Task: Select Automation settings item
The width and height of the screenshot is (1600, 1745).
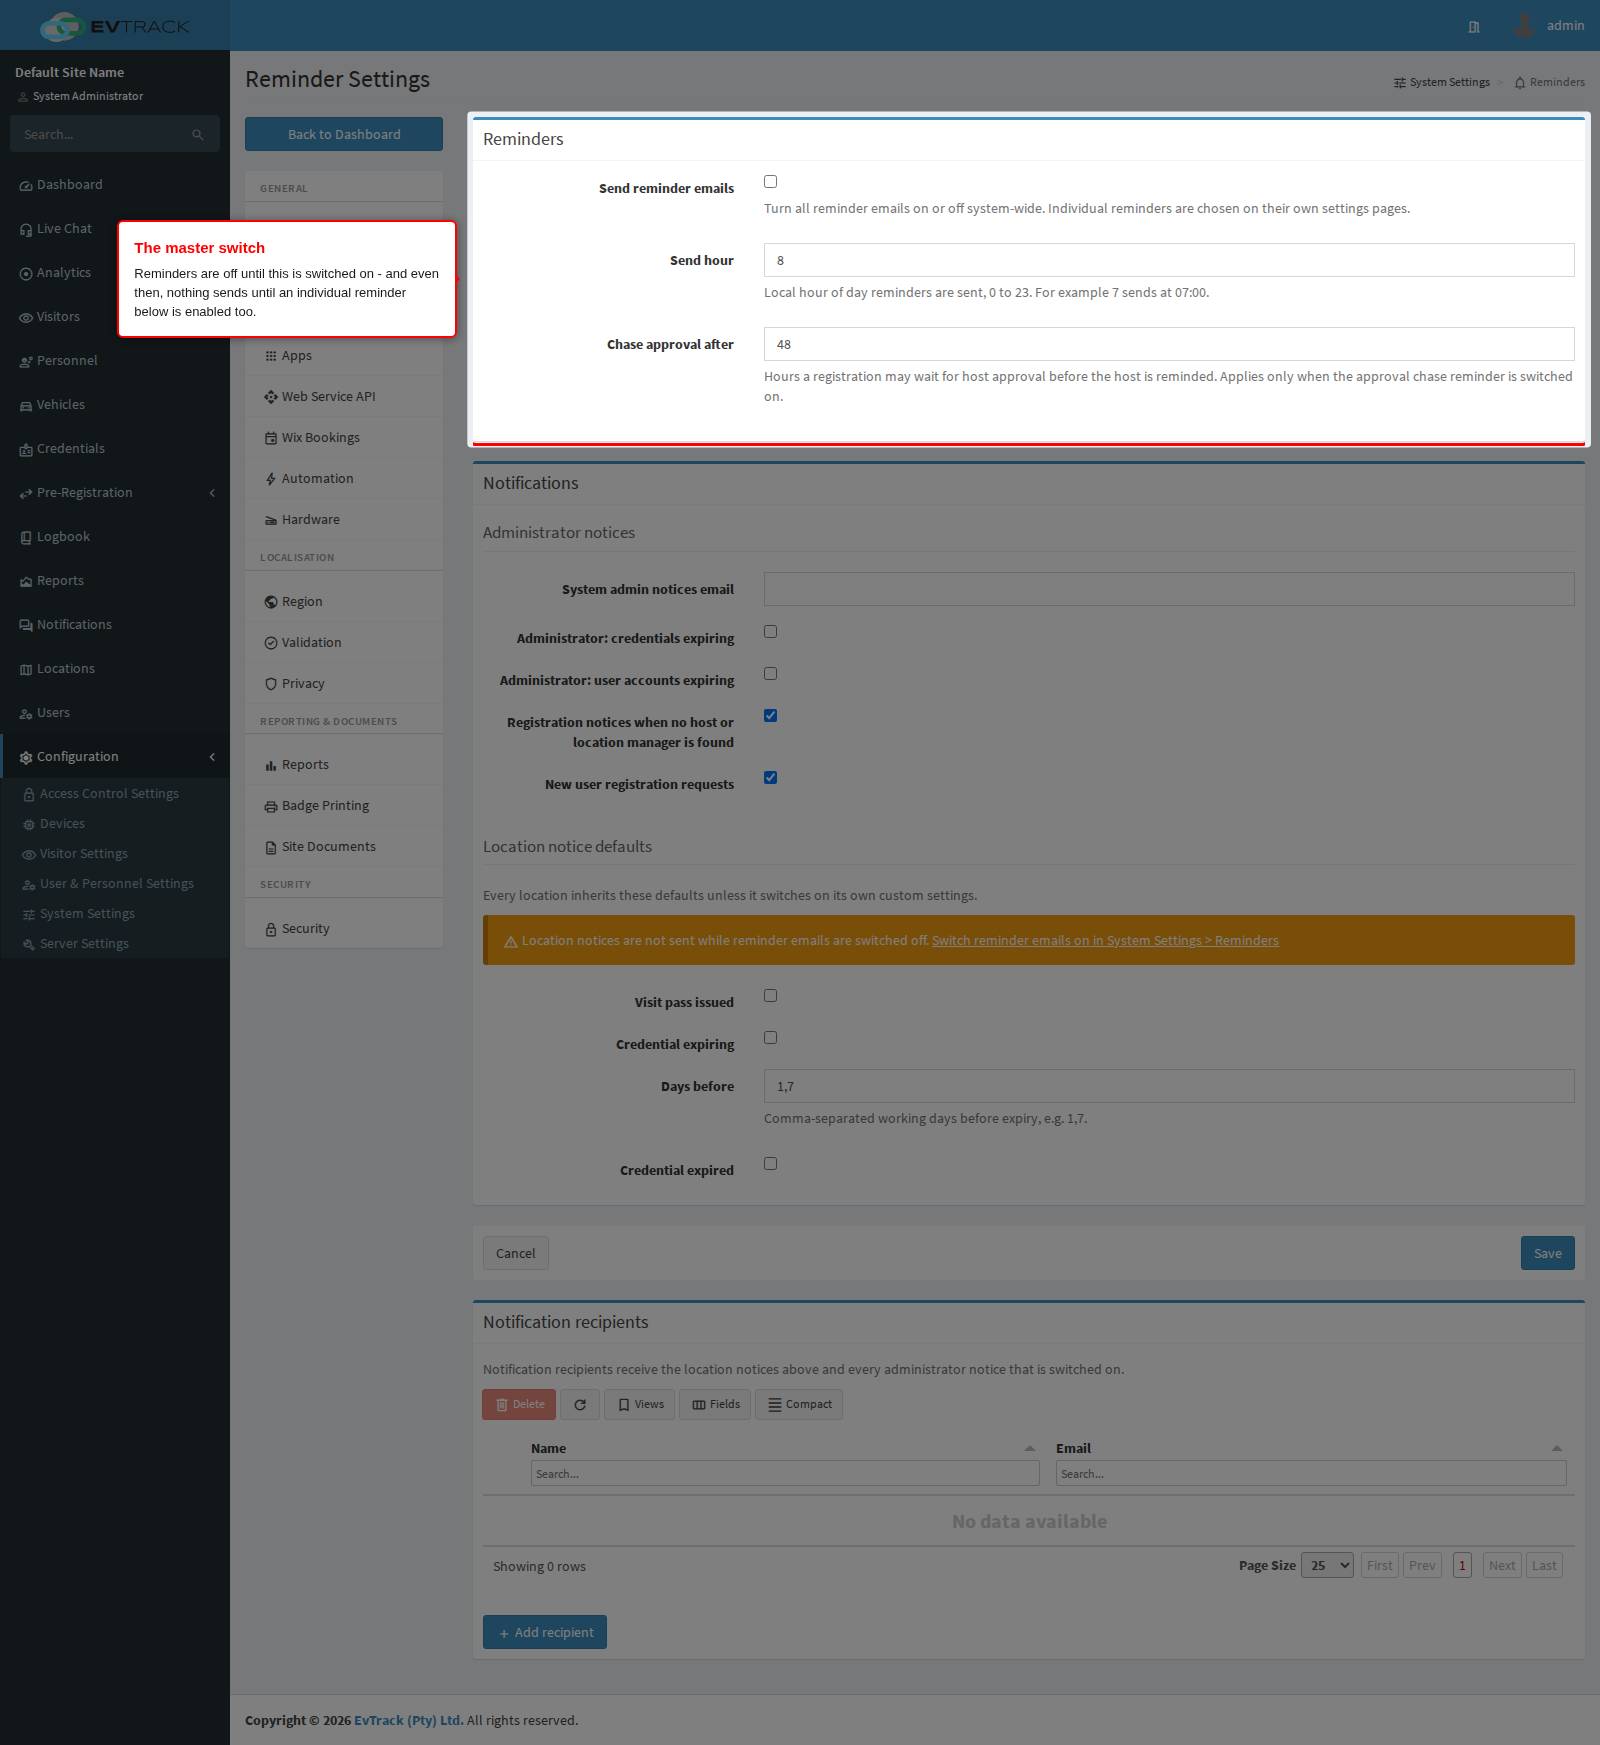Action: coord(344,479)
